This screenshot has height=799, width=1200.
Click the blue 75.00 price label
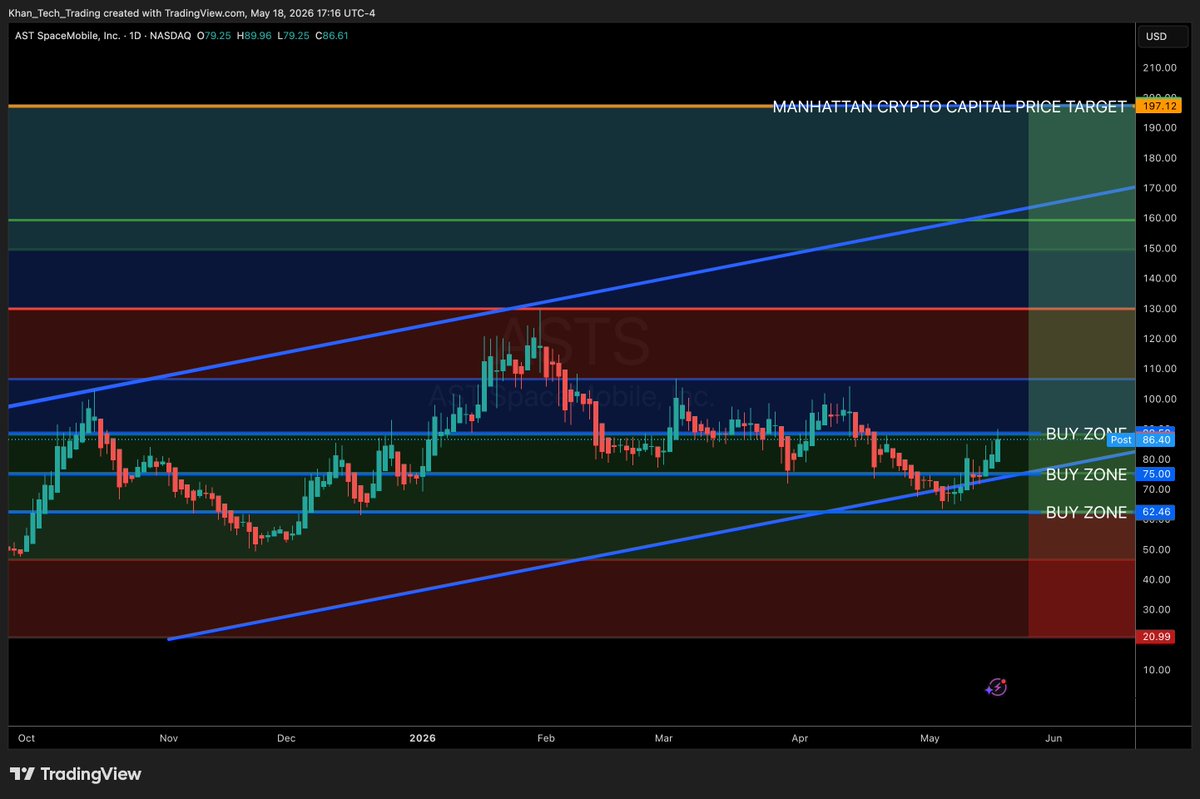1154,475
